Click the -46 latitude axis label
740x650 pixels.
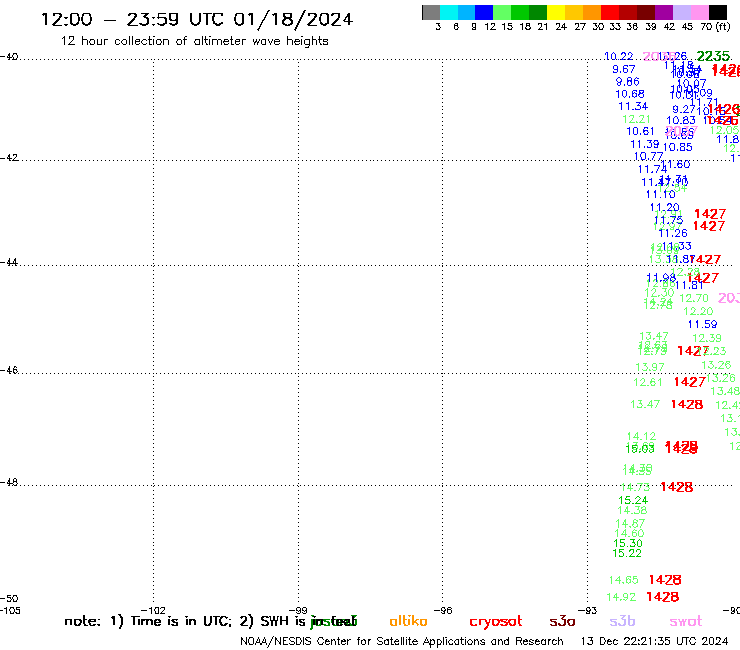[x=9, y=370]
